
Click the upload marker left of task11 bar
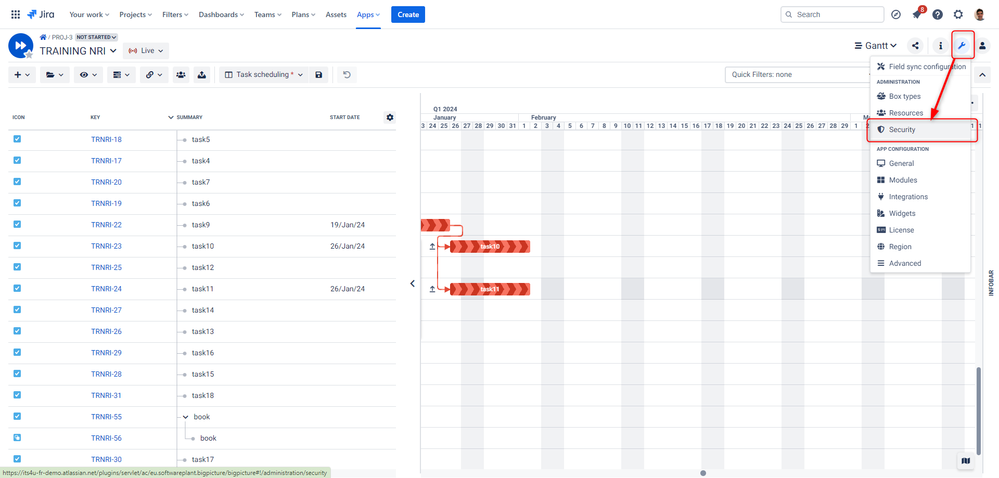[x=433, y=289]
